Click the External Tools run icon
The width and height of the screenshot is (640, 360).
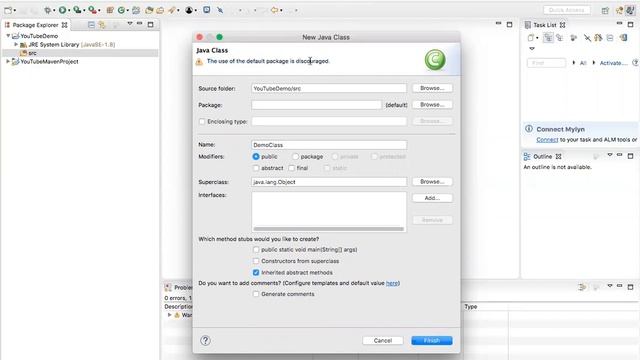93,10
